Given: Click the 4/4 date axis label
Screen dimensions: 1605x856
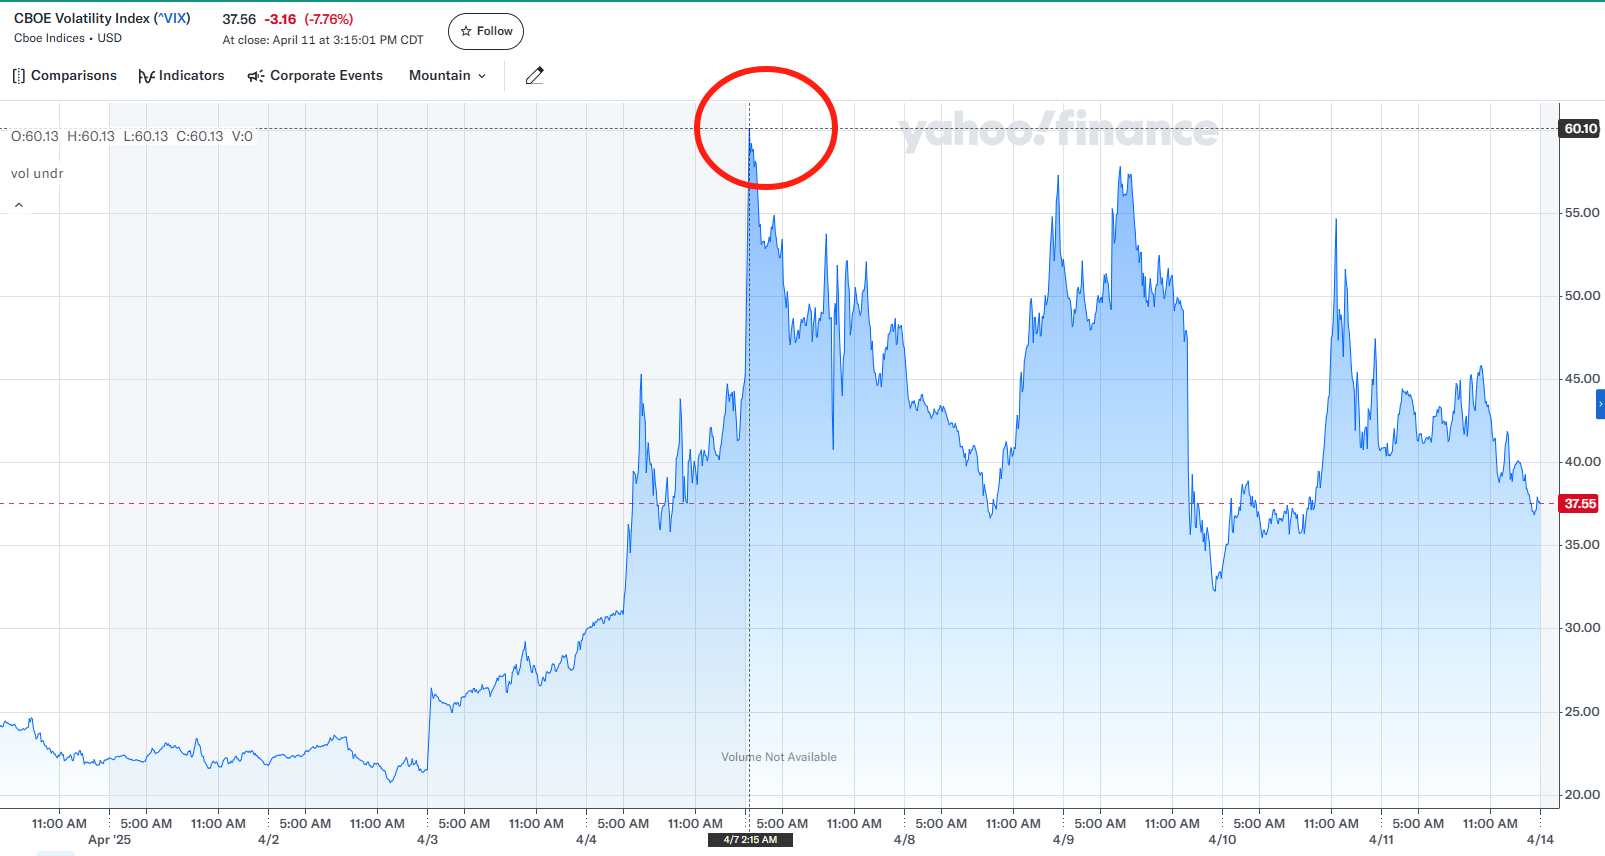Looking at the screenshot, I should click(586, 840).
